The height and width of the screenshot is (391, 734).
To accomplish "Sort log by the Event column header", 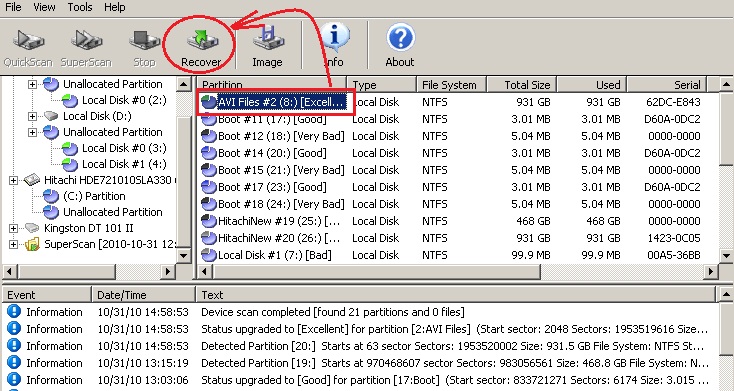I will (x=46, y=295).
